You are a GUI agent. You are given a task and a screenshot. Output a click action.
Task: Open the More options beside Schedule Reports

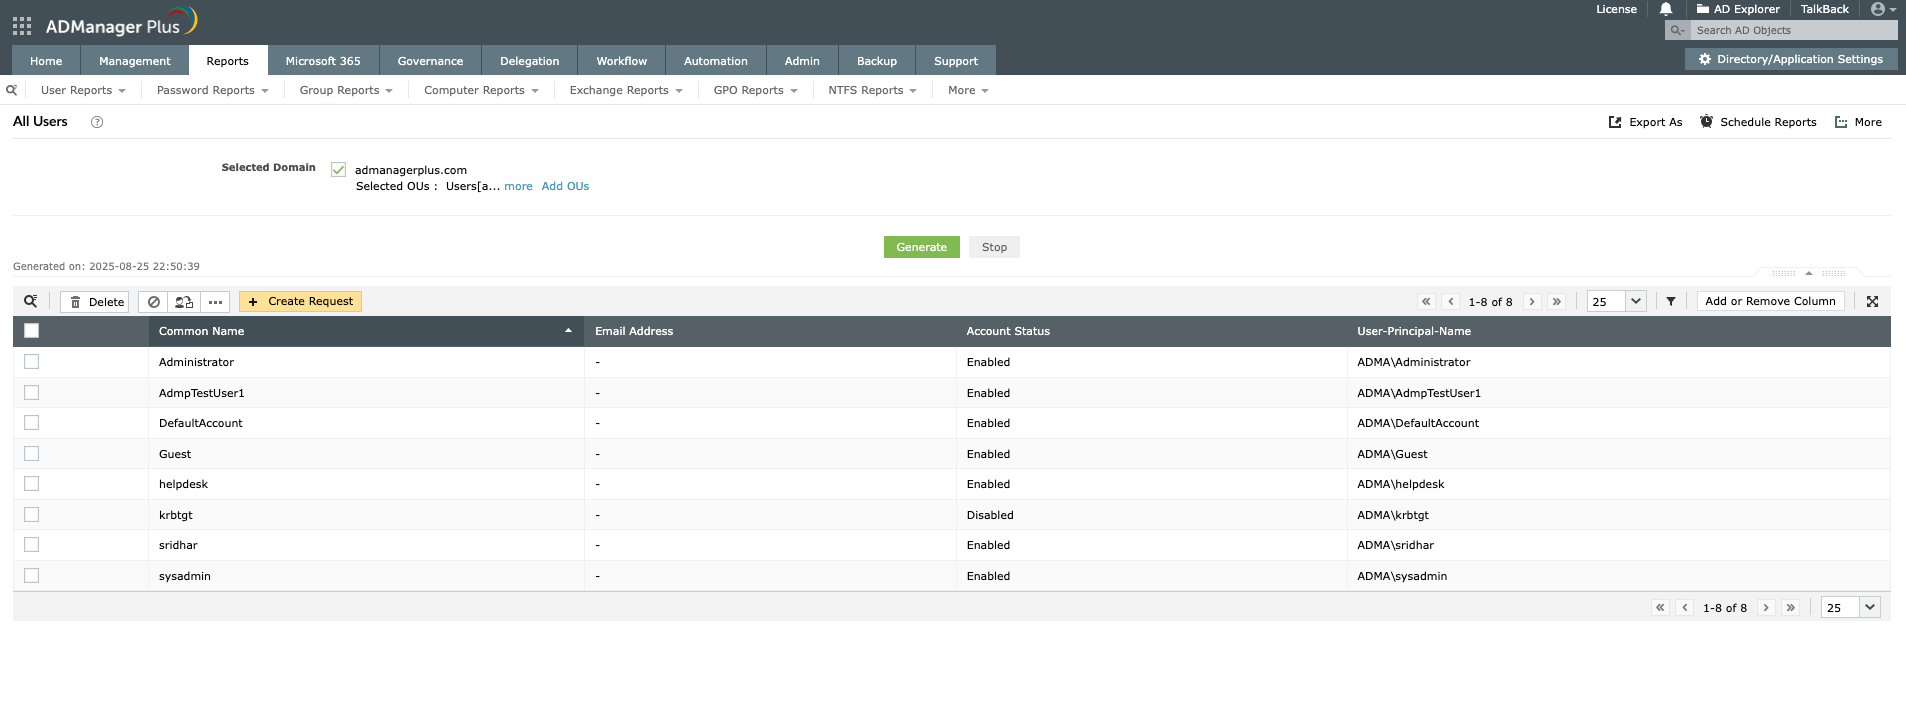click(1858, 122)
